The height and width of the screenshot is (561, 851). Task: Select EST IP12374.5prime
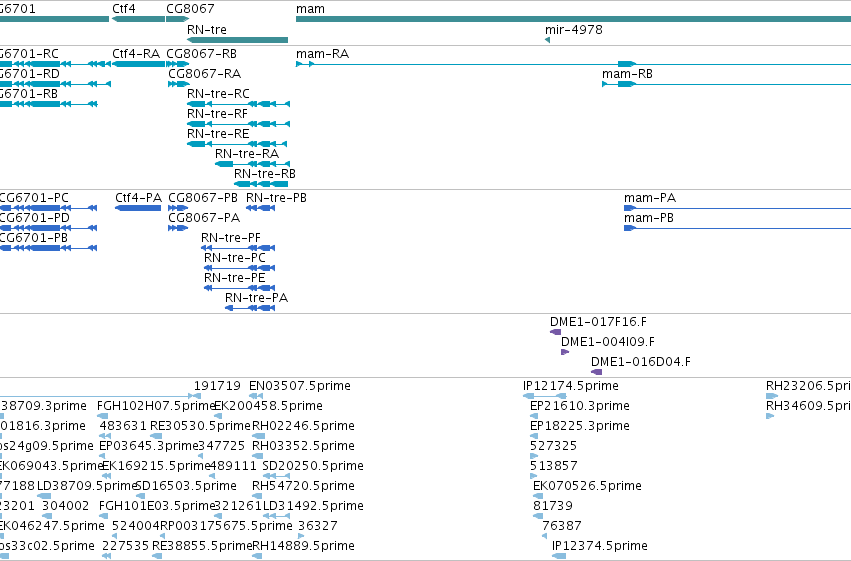click(x=600, y=547)
